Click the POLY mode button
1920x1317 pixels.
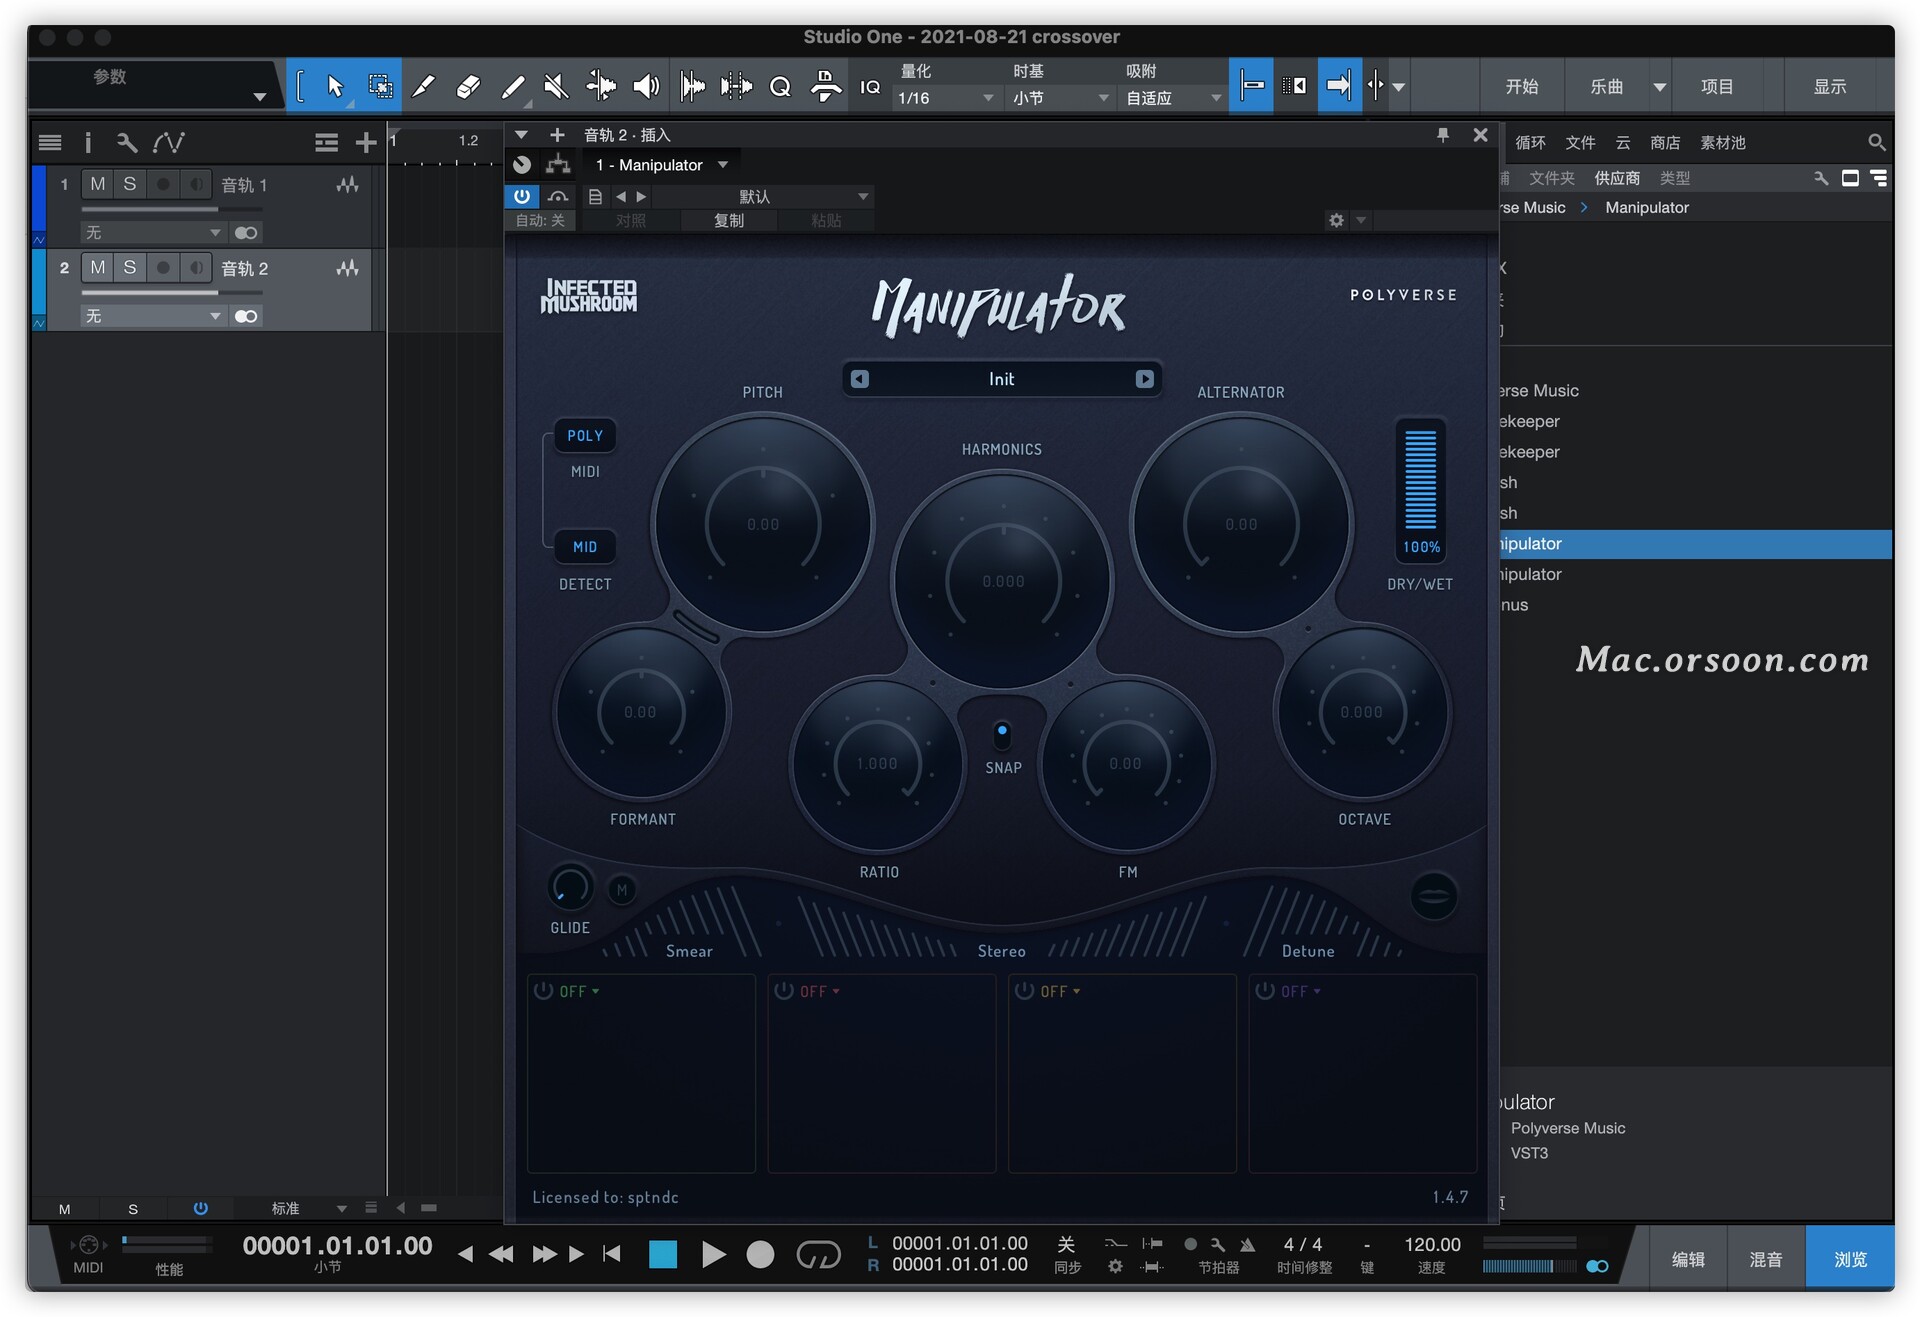[585, 435]
